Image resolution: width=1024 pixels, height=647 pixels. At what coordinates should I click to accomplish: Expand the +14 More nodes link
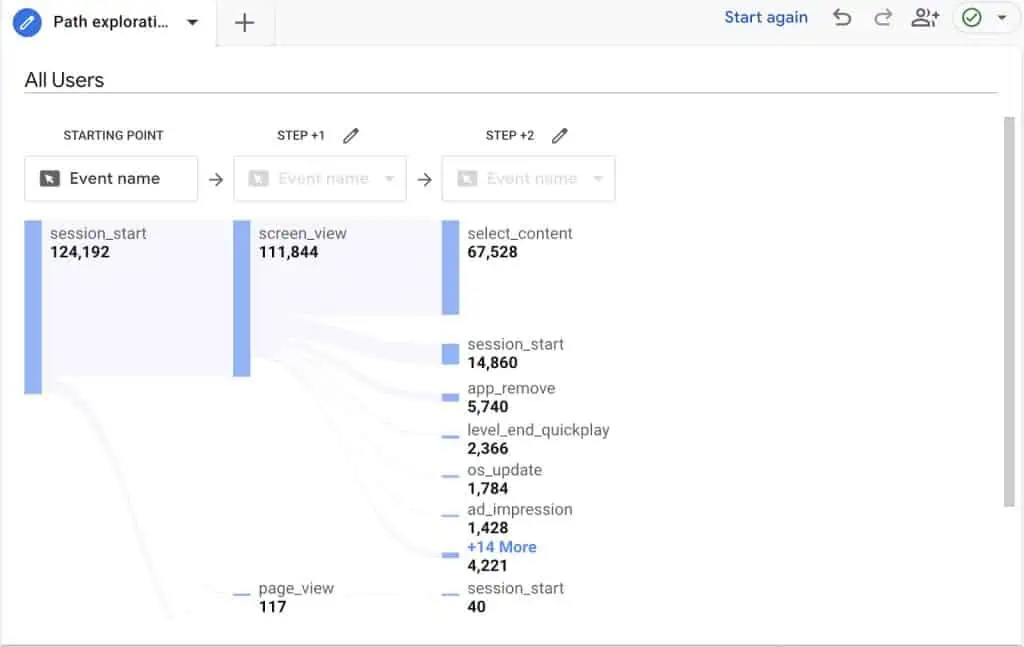click(x=502, y=547)
